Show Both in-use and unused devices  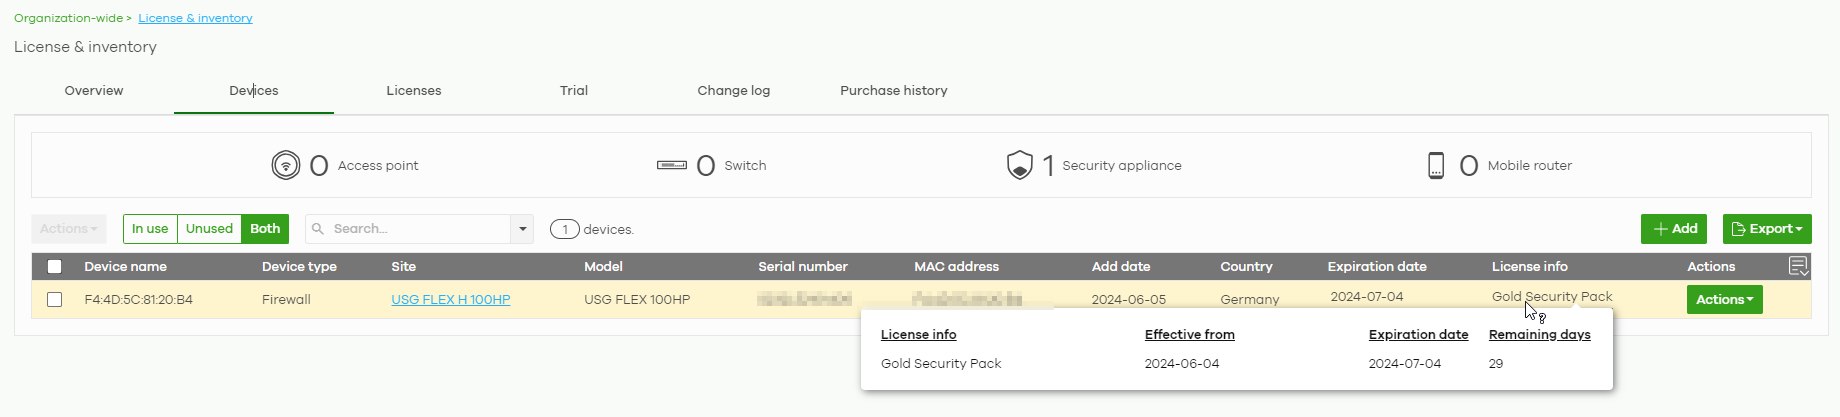(x=265, y=229)
